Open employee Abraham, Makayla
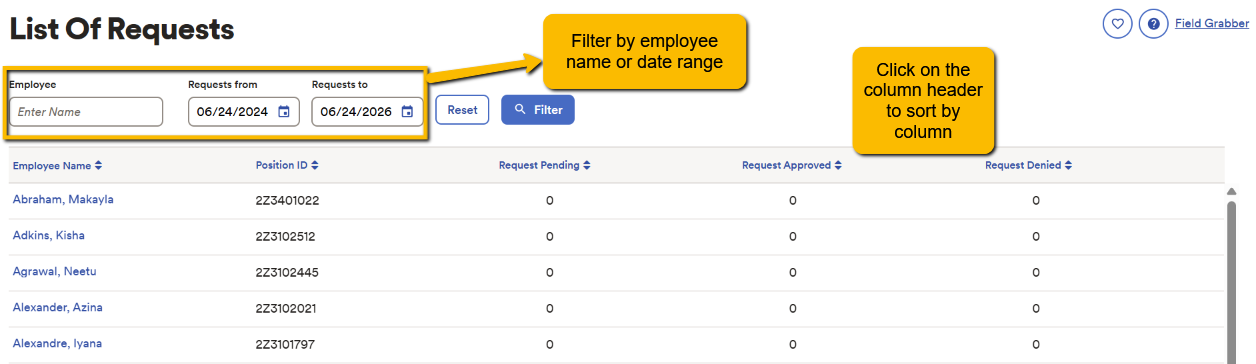Screen dimensions: 1256x364 [63, 199]
